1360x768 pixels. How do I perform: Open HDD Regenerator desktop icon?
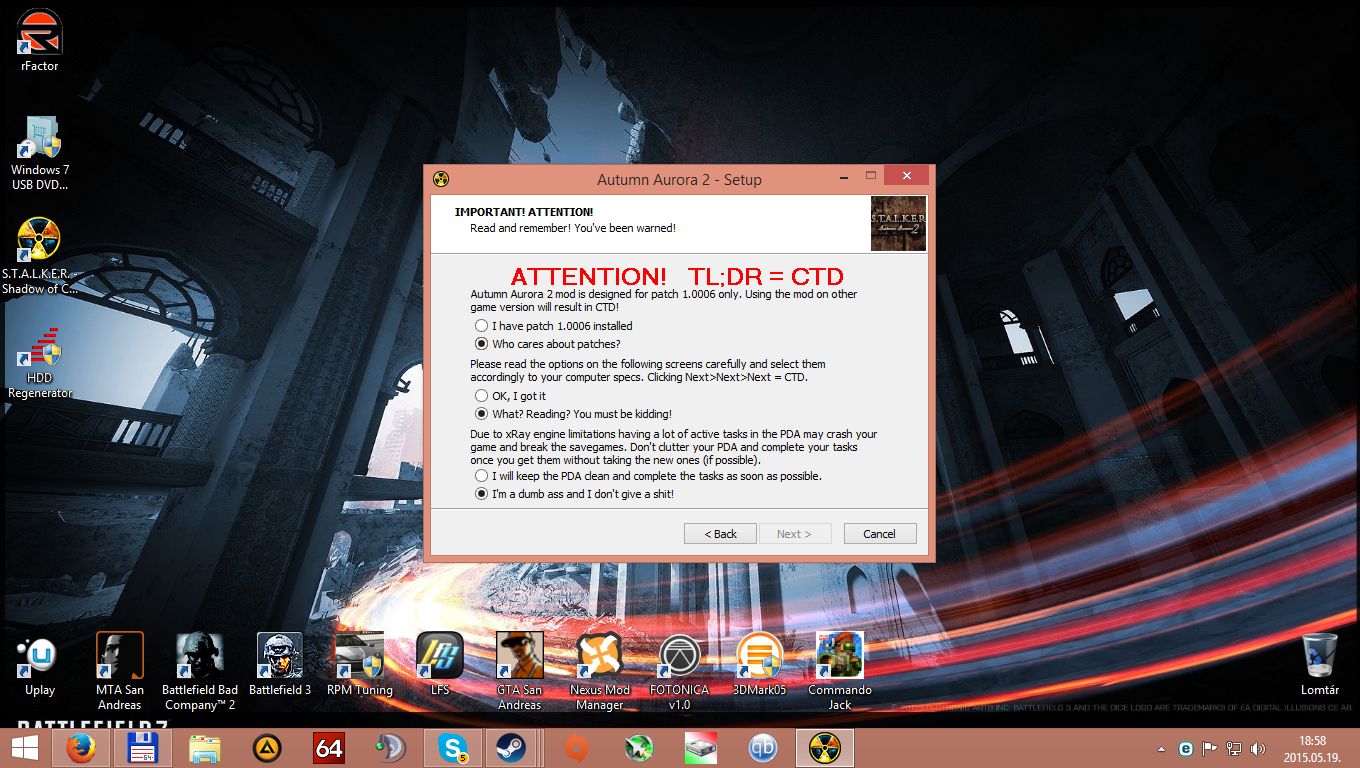pos(40,361)
